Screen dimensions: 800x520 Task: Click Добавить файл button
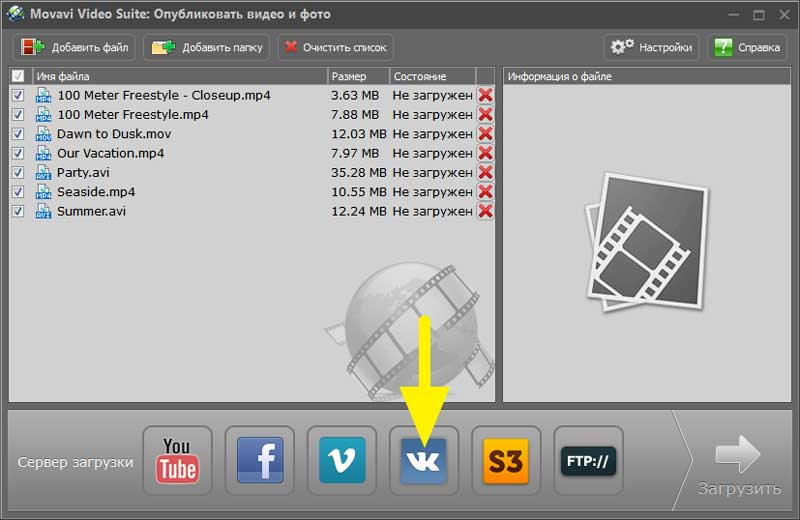pyautogui.click(x=74, y=47)
